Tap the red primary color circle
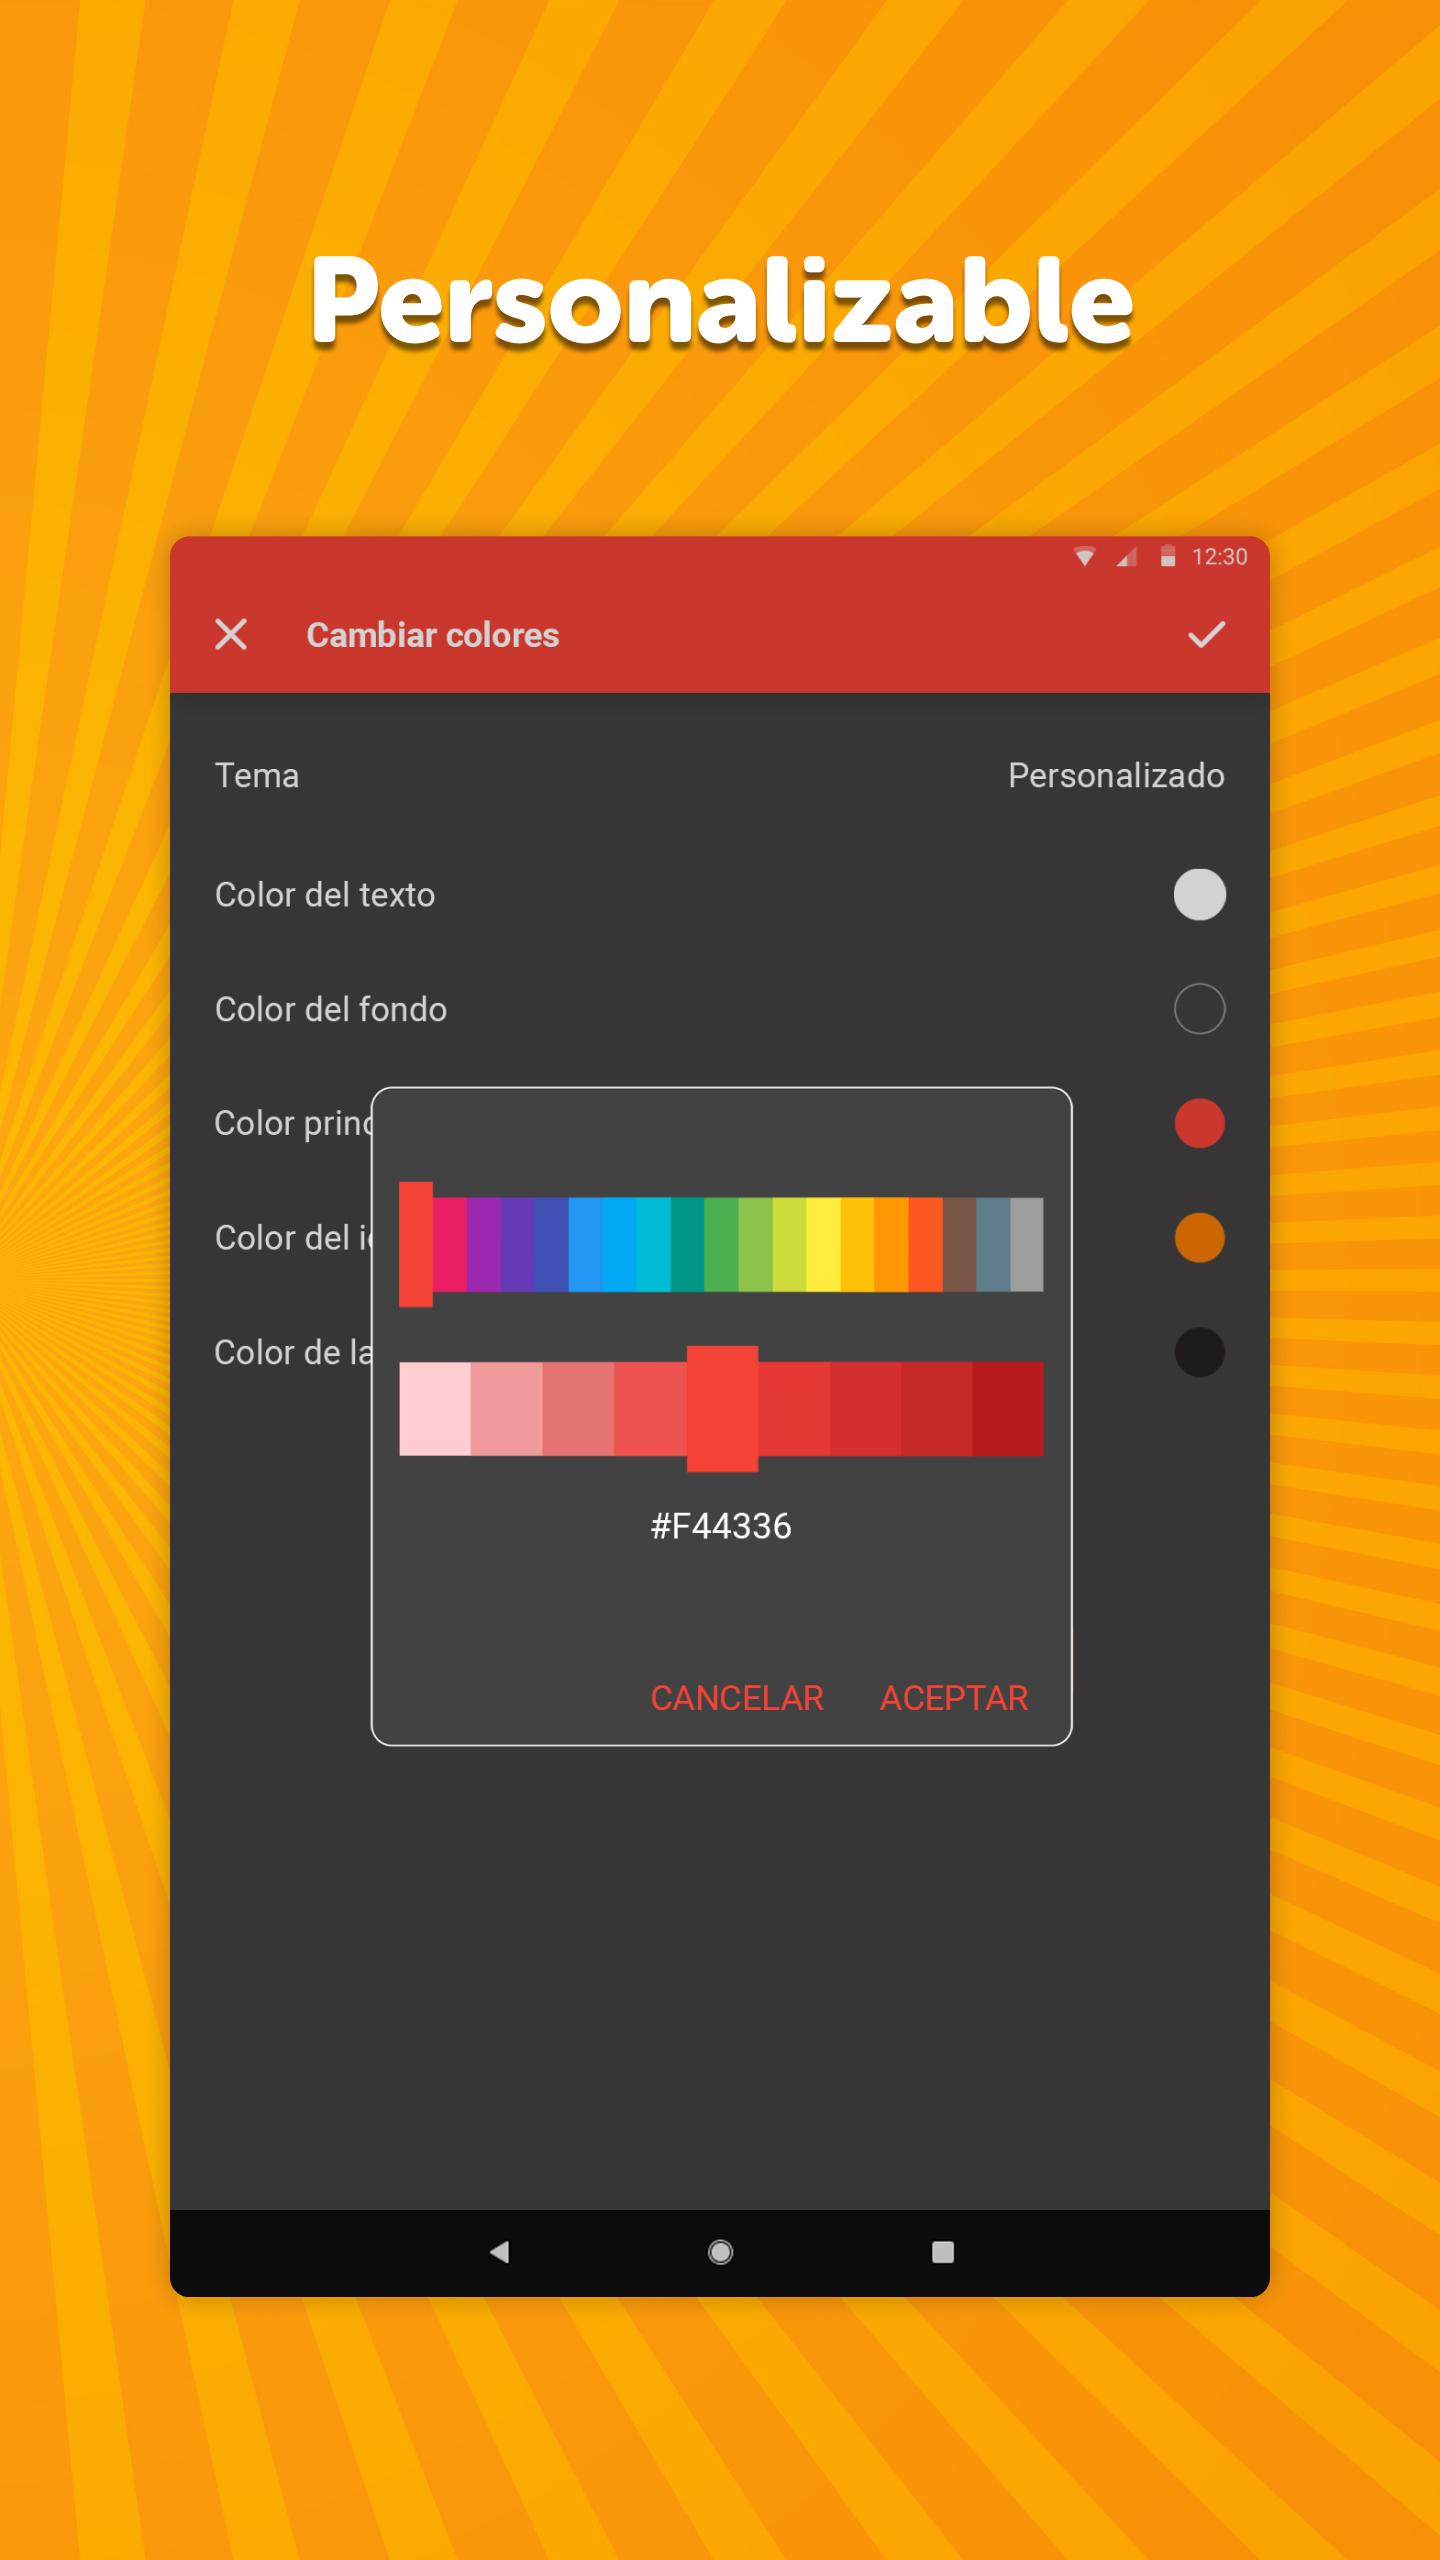 1199,1123
